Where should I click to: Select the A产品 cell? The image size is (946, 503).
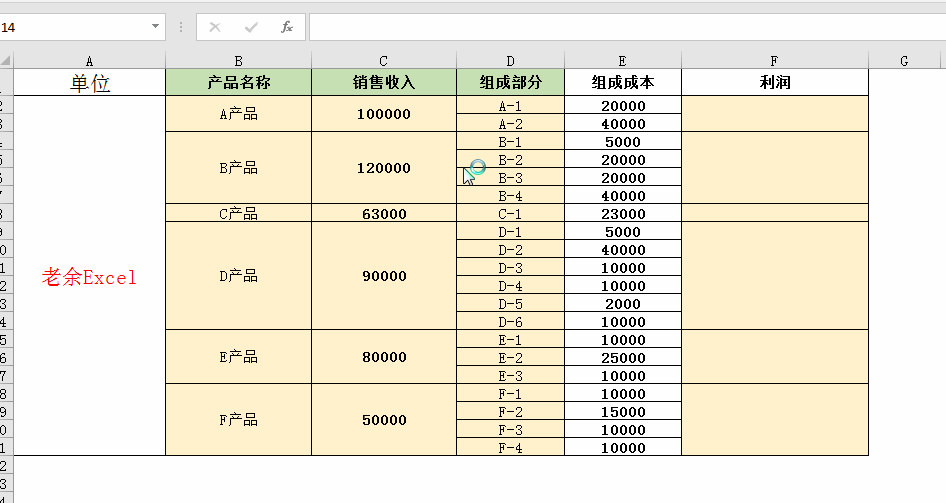(238, 114)
